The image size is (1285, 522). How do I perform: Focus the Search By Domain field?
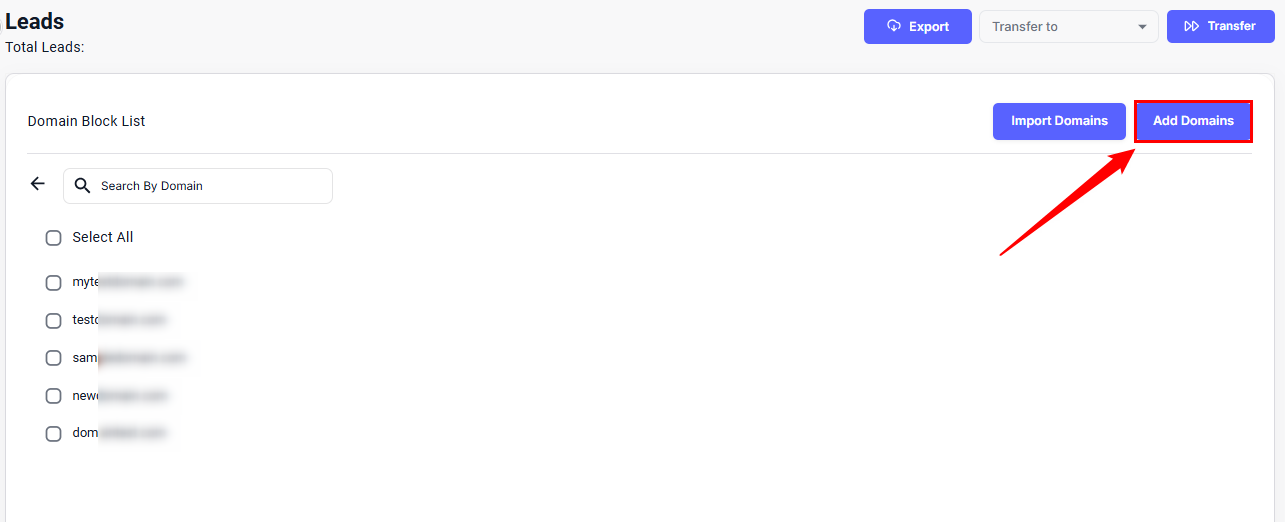[x=210, y=186]
